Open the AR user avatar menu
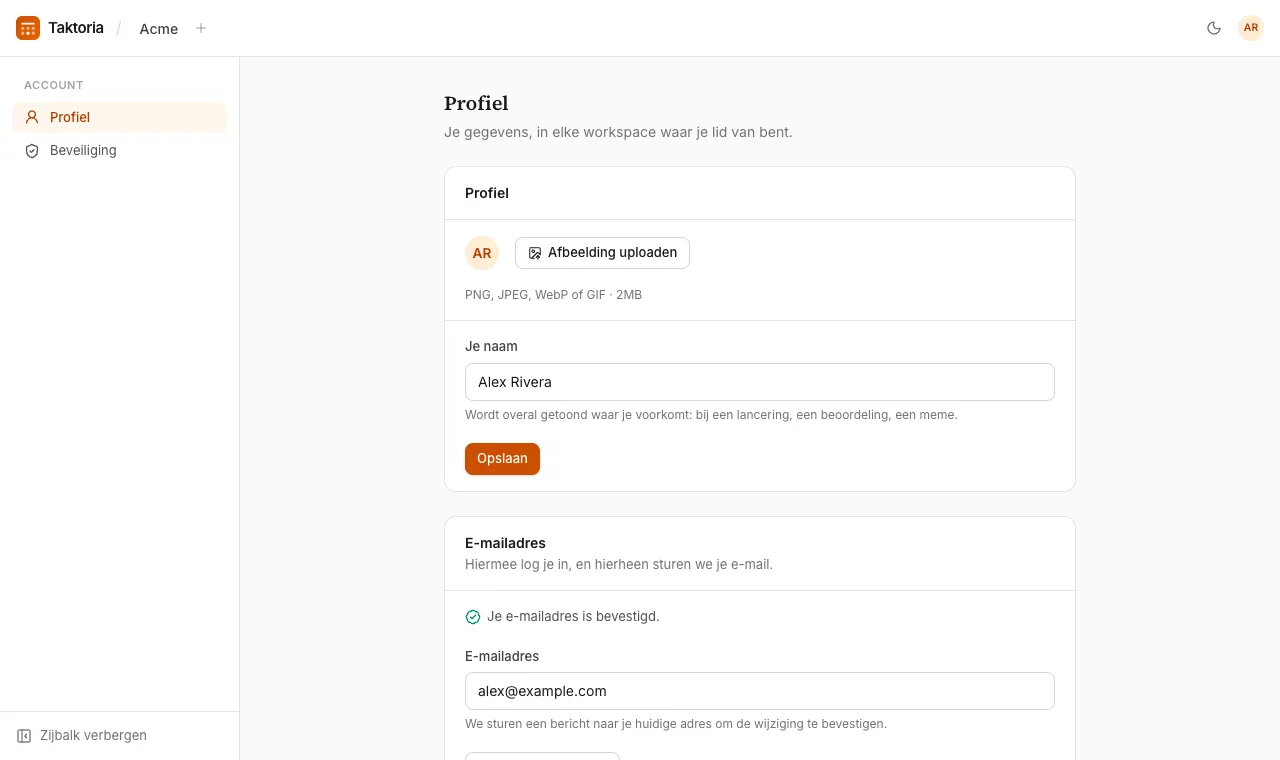Viewport: 1280px width, 760px height. [x=1251, y=28]
